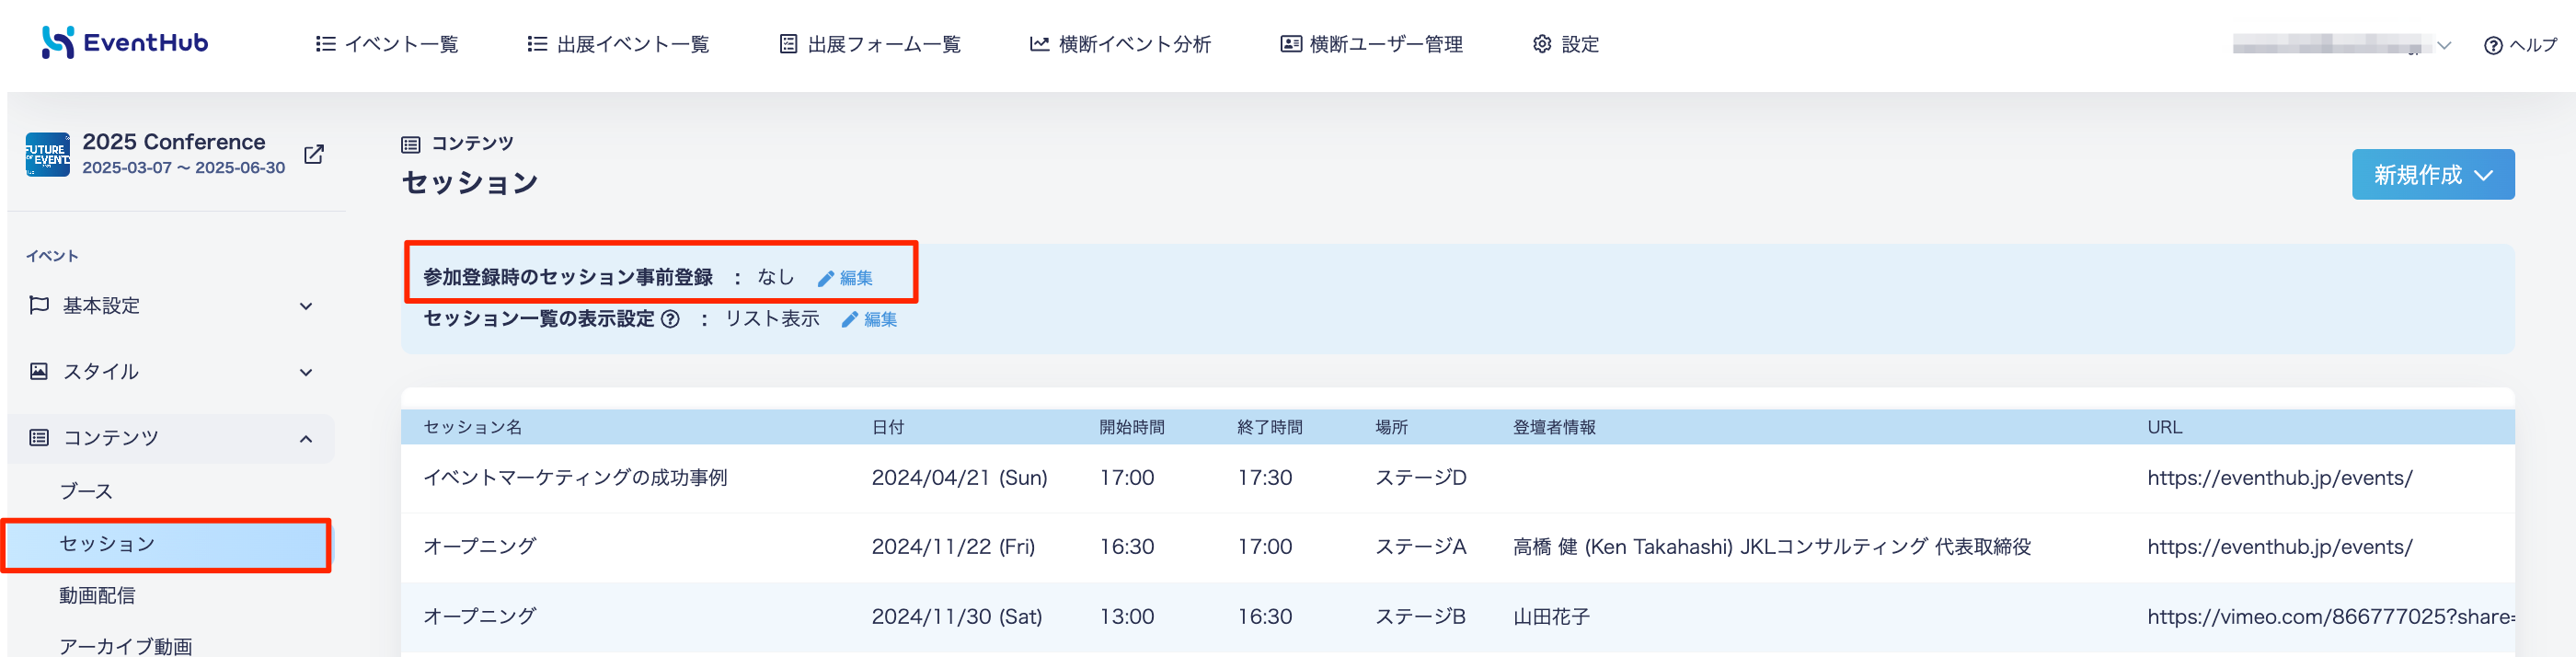Screen dimensions: 2576x657
Task: Open イベント一覧 in top navigation
Action: click(387, 44)
